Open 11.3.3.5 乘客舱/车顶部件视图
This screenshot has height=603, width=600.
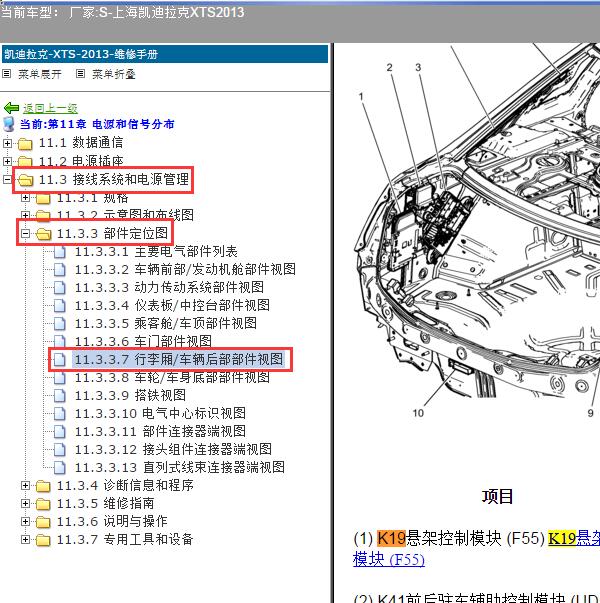tap(166, 323)
